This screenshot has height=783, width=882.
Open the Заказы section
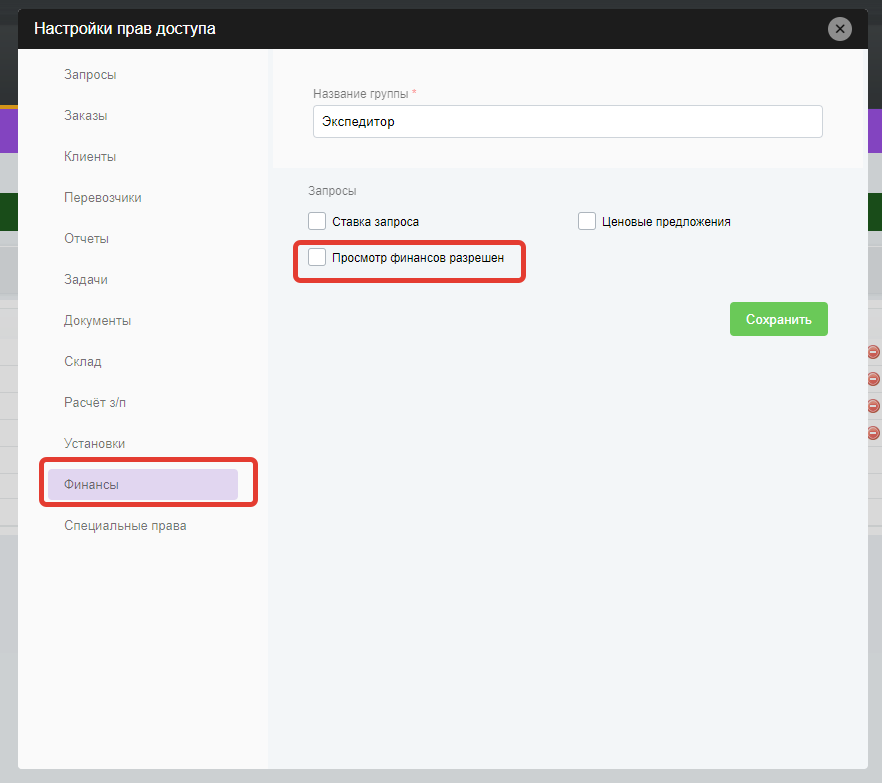point(86,115)
